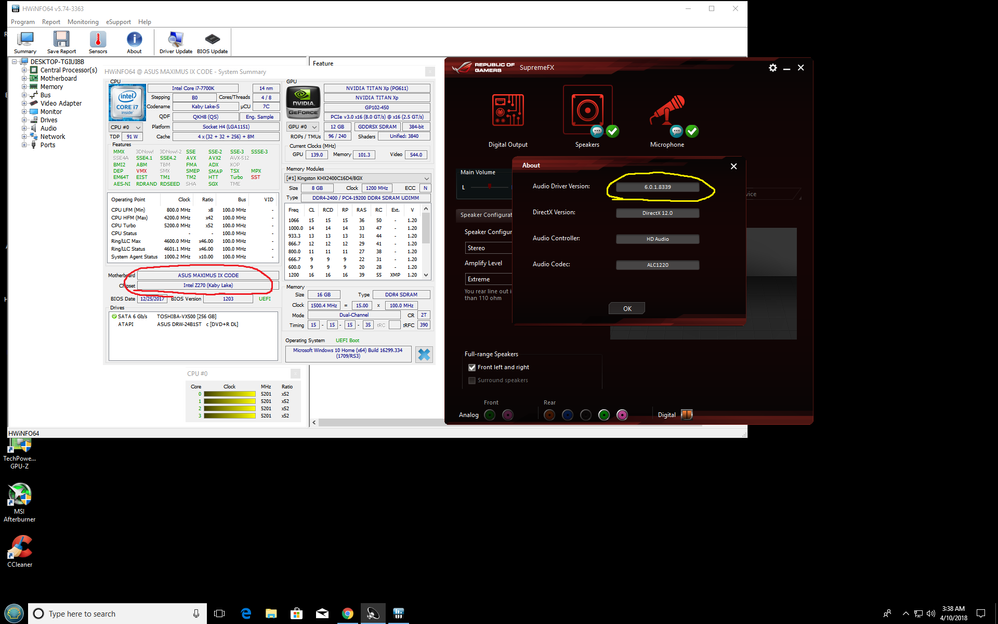
Task: Open the SupremeFX settings gear
Action: [773, 67]
